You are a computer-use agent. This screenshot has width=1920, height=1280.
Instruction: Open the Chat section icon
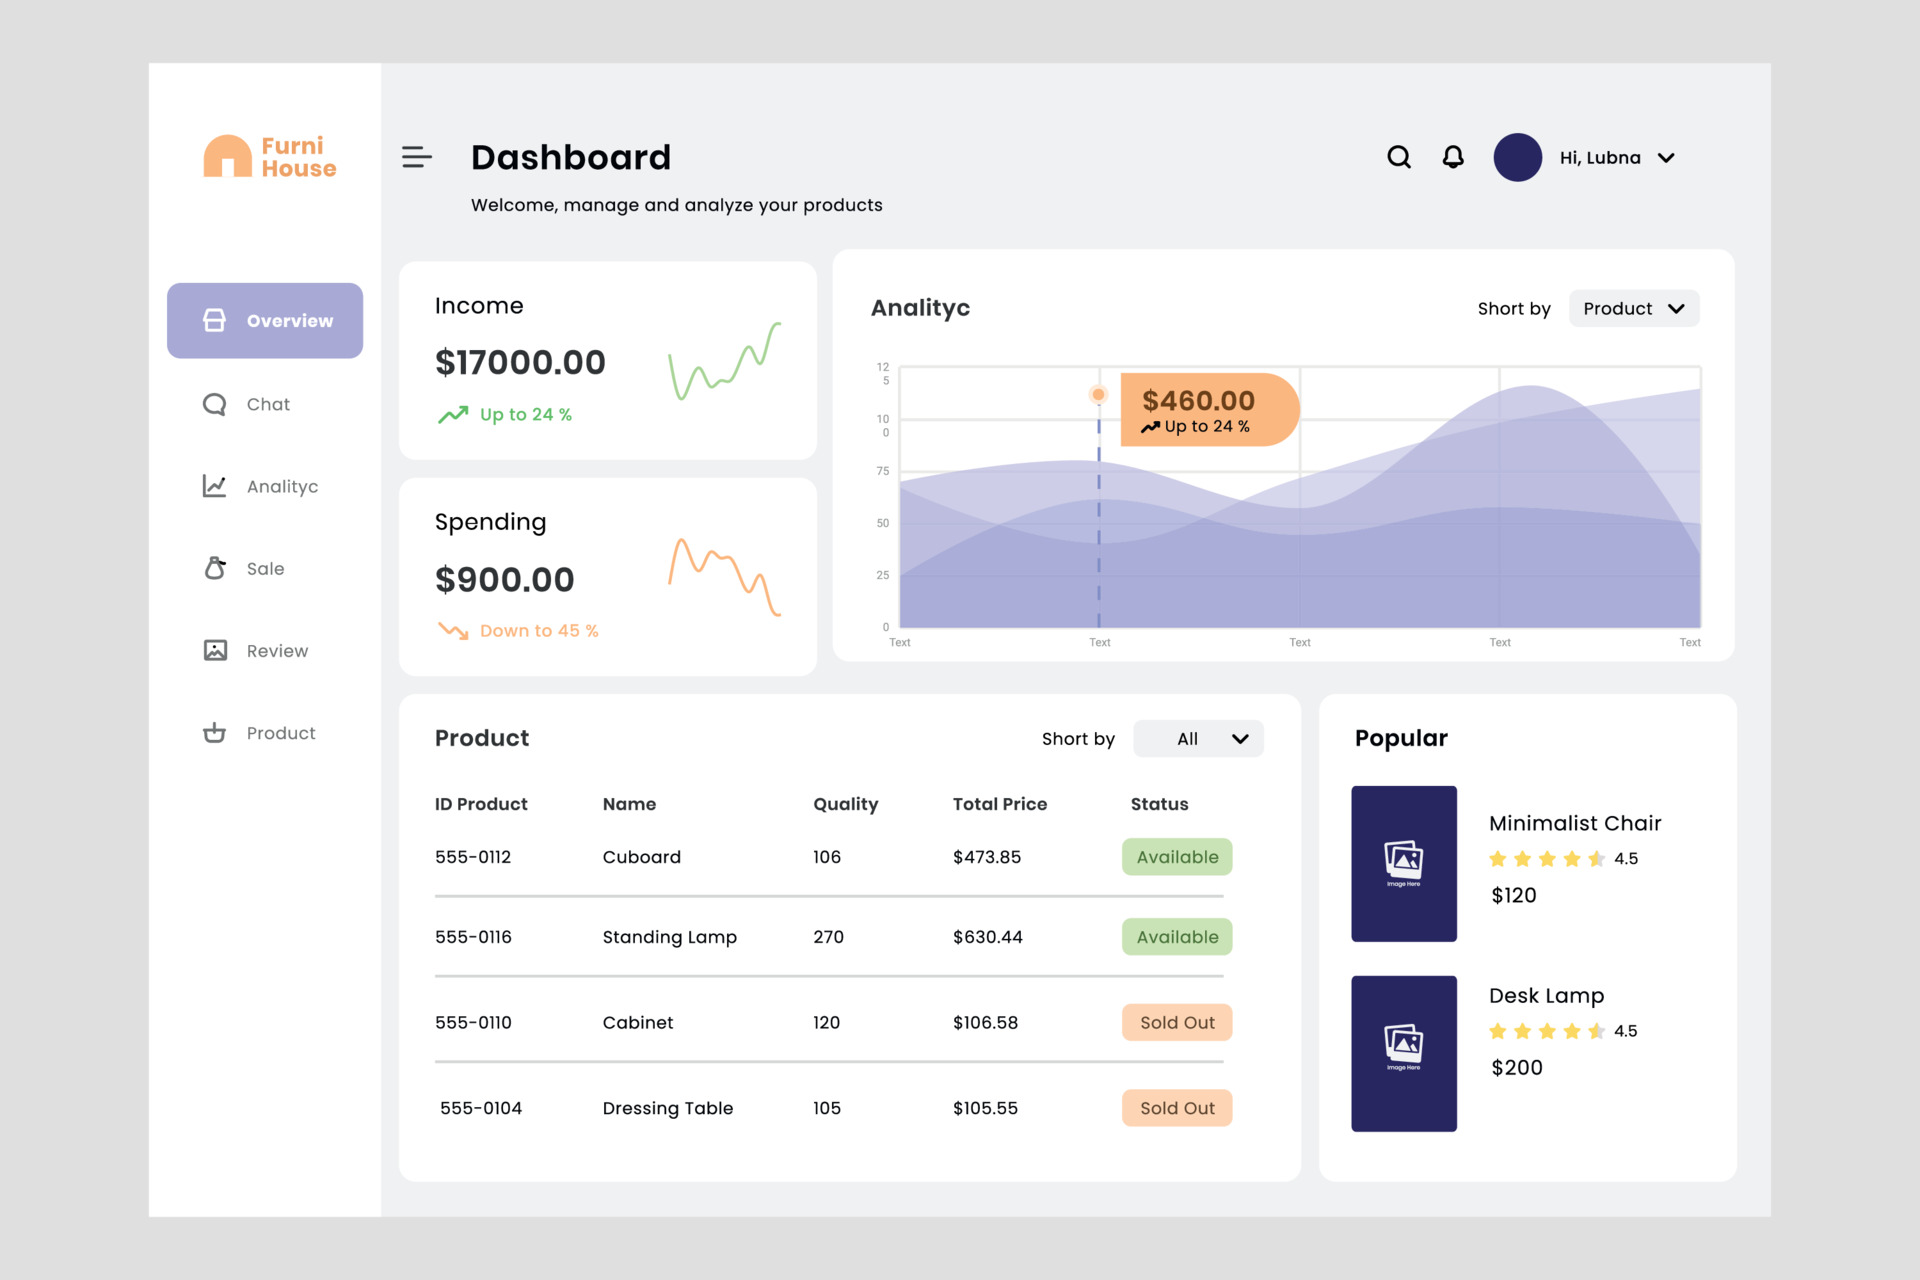[x=213, y=404]
